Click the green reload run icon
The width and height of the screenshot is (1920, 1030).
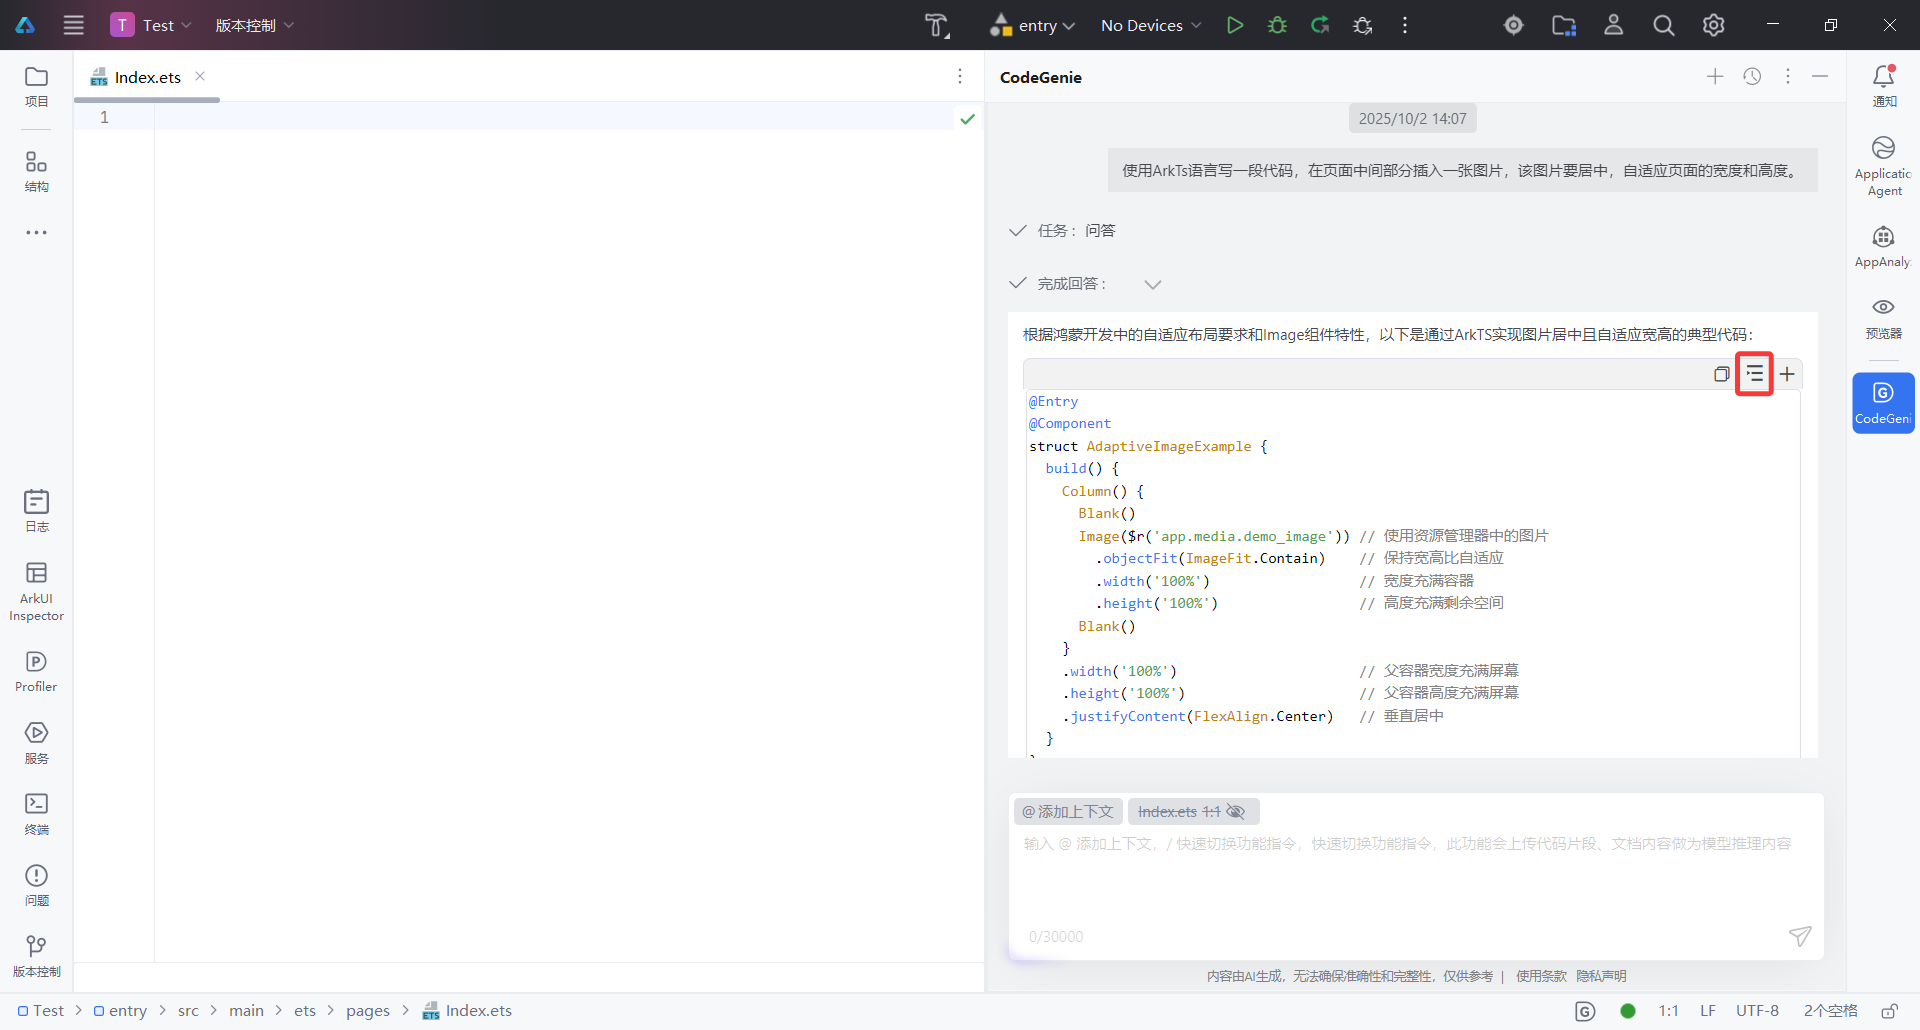click(1320, 25)
